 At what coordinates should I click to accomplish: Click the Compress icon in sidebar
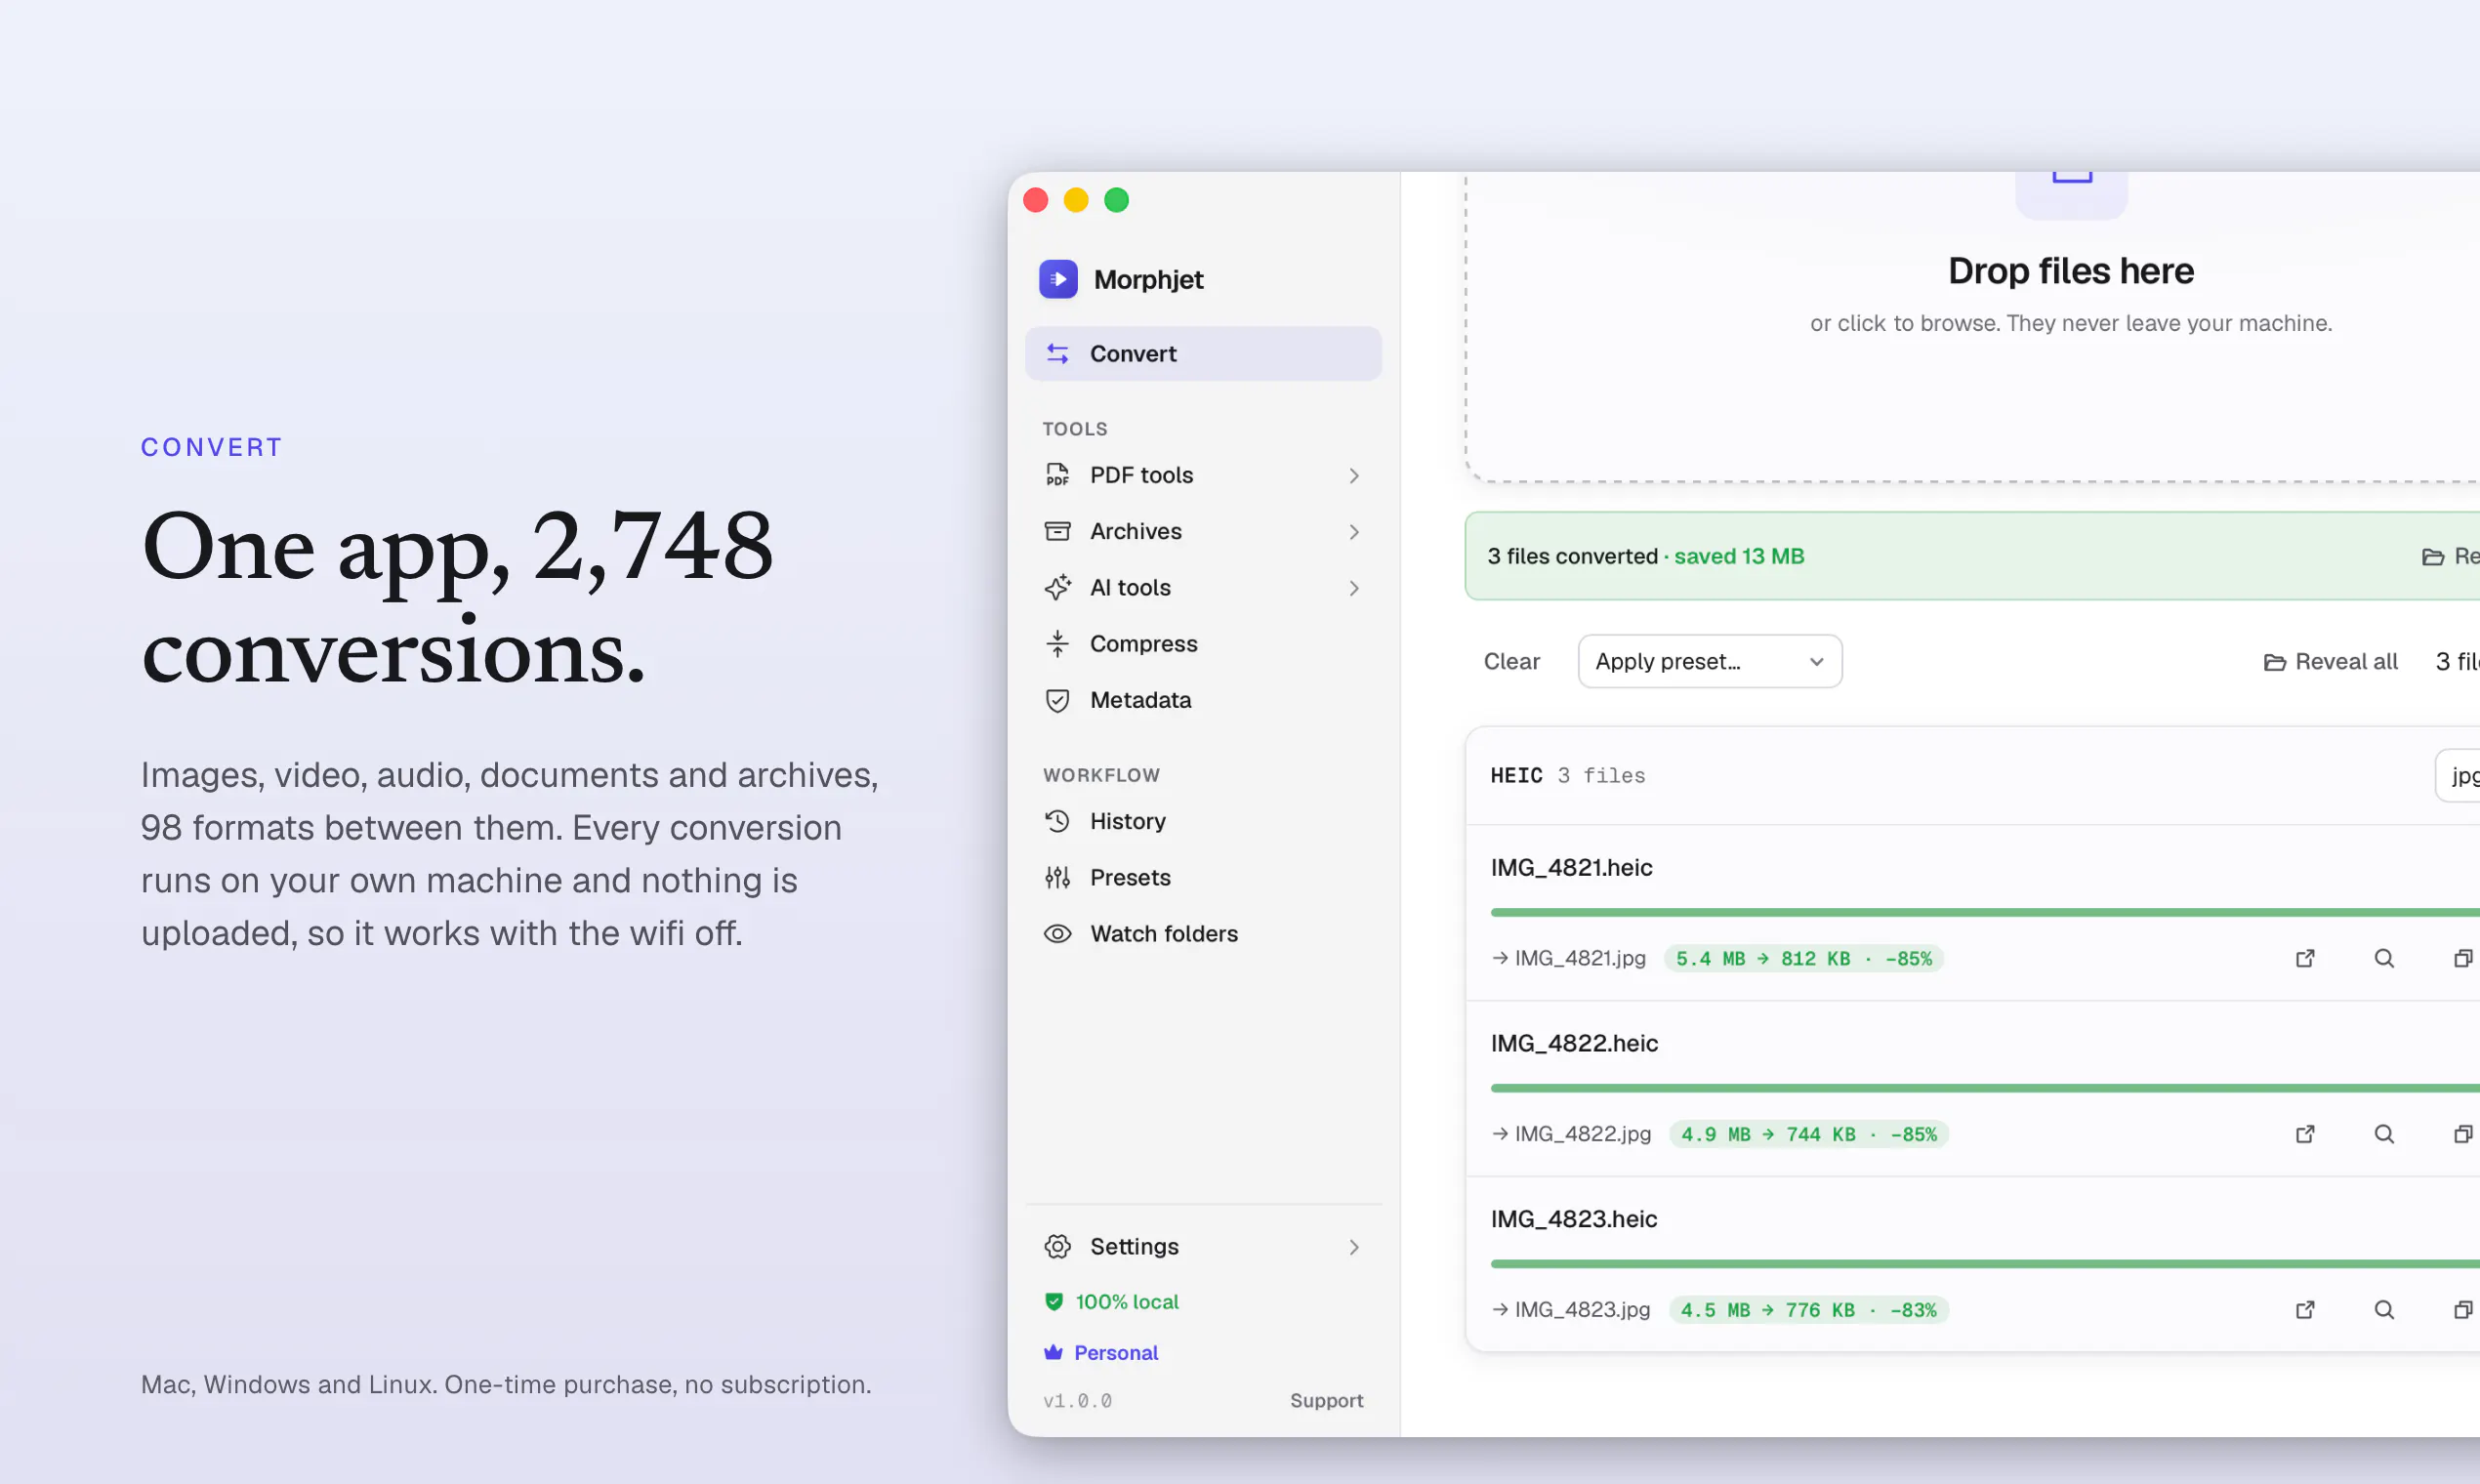[1057, 644]
